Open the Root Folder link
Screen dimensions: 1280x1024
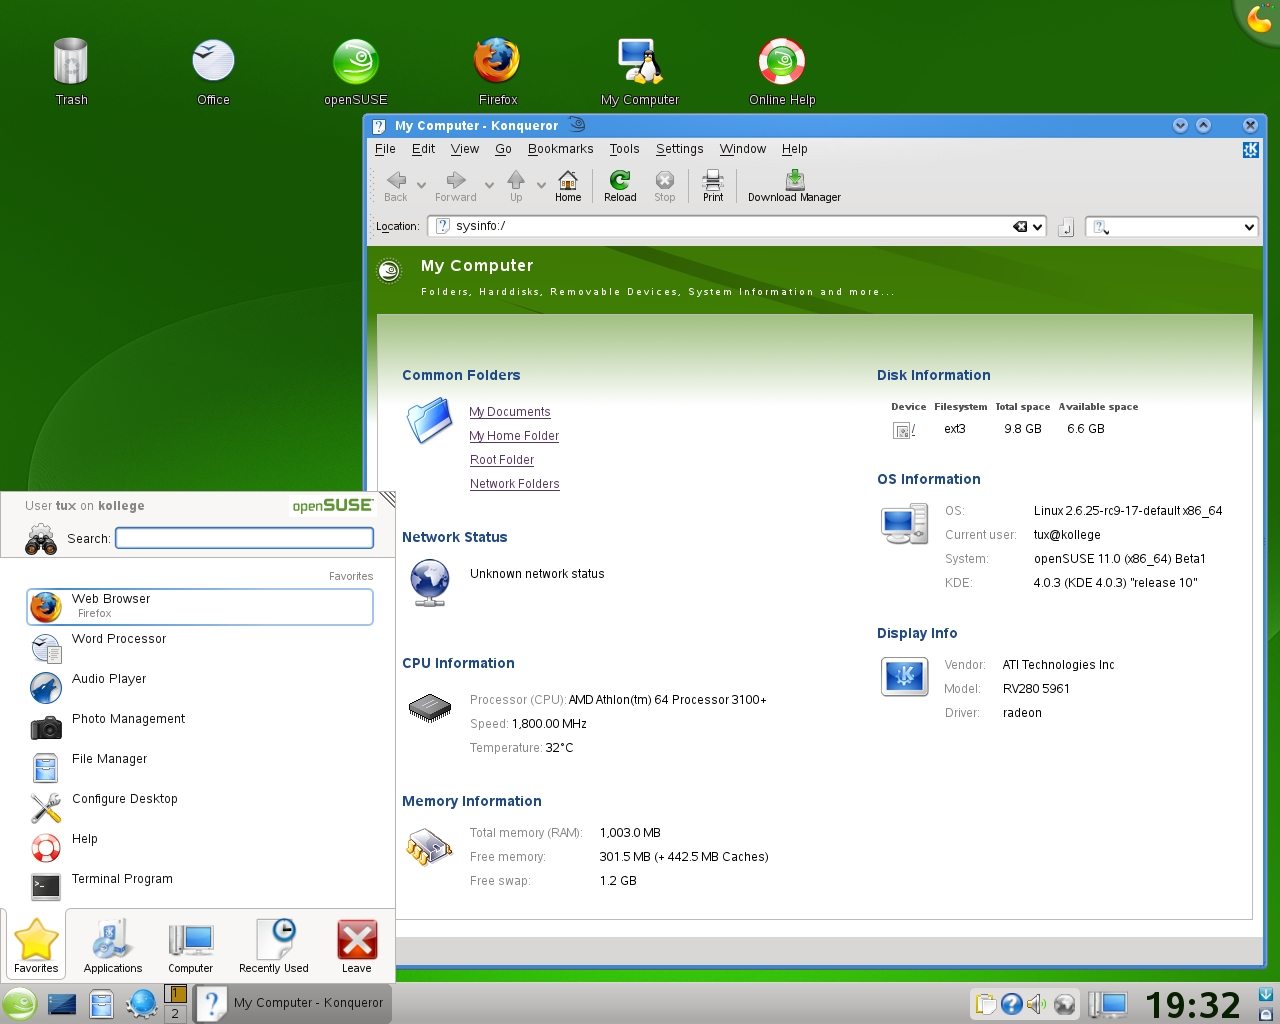pyautogui.click(x=502, y=460)
